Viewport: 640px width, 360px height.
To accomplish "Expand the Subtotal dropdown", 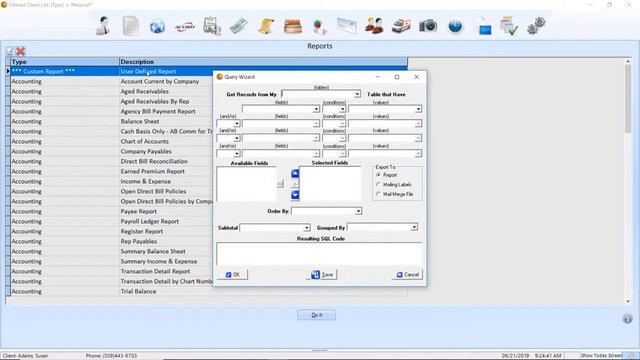I will click(307, 228).
